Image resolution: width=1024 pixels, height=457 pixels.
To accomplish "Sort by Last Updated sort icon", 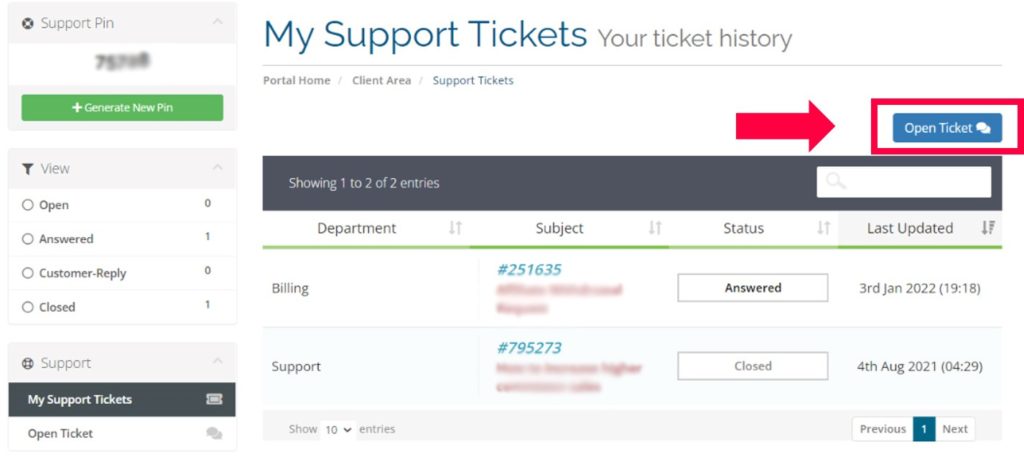I will 988,228.
